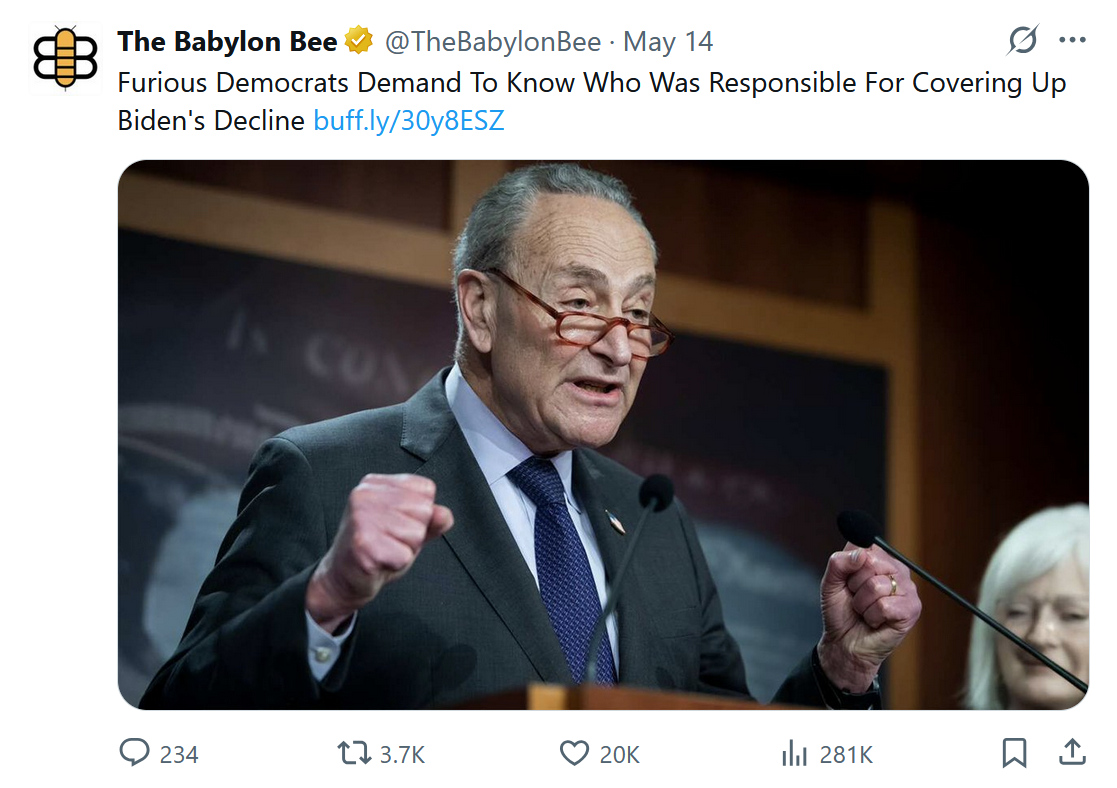Viewport: 1117px width, 788px height.
Task: Click the May 14 timestamp
Action: click(x=668, y=42)
